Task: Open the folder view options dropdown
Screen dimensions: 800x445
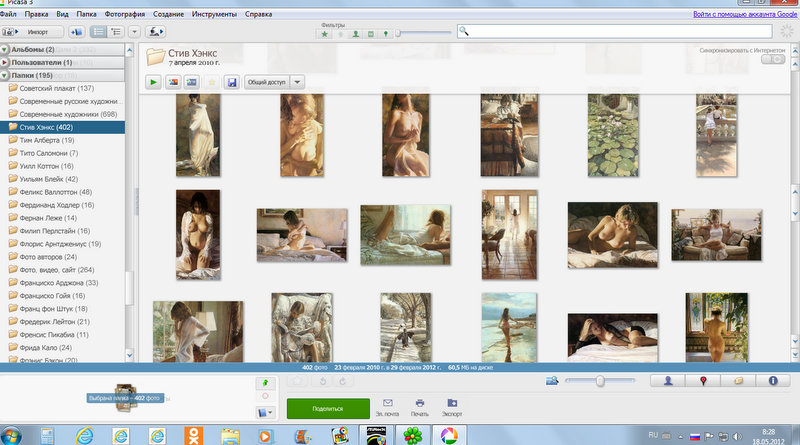Action: coord(134,32)
